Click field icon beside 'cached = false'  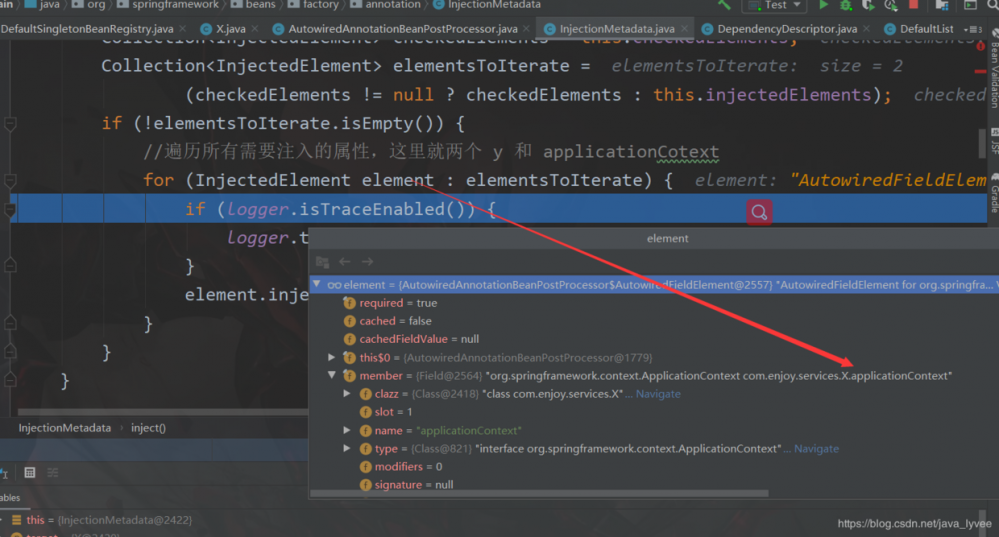click(x=349, y=321)
